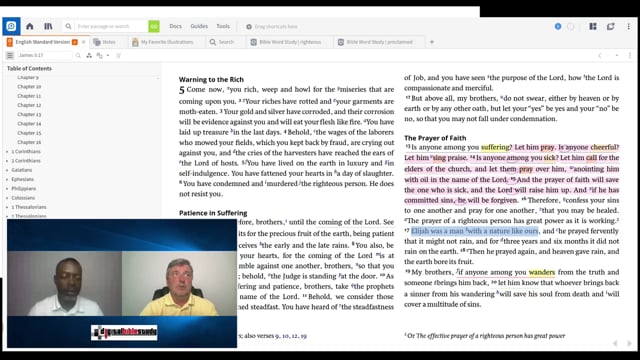Open the Layouts grid icon
Viewport: 640px width, 360px height.
pos(593,27)
